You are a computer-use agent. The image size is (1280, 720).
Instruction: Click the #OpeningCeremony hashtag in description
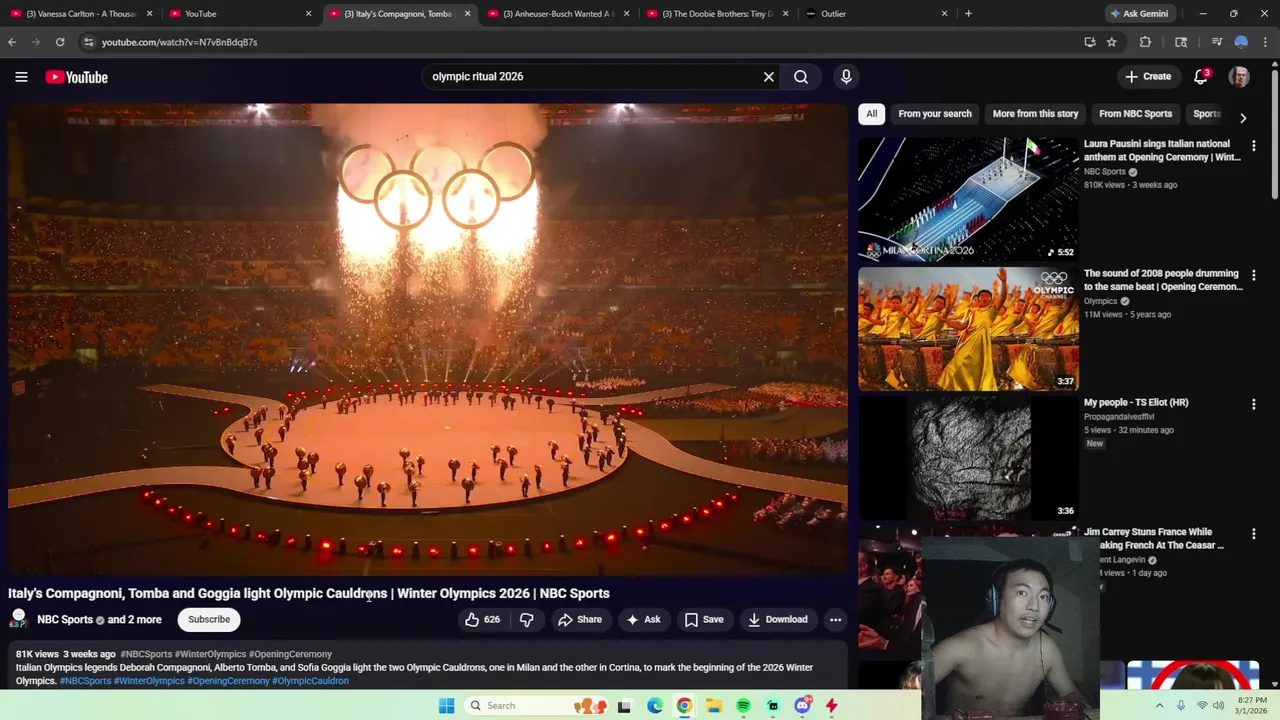pyautogui.click(x=228, y=681)
